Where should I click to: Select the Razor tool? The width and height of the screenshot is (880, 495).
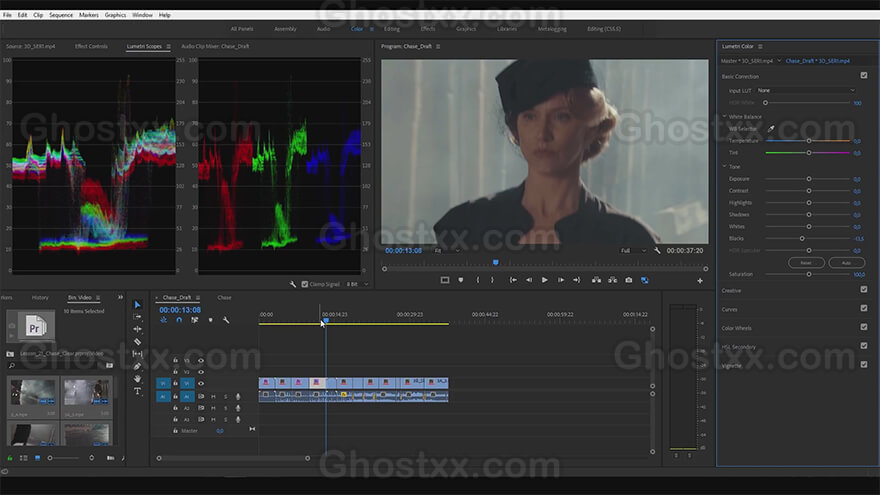click(138, 341)
